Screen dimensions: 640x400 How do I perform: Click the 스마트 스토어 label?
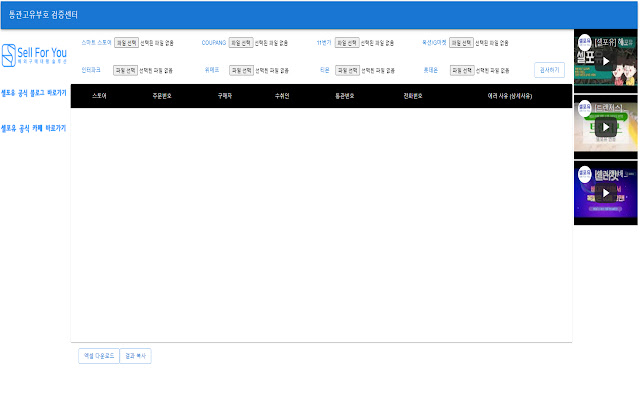pyautogui.click(x=96, y=42)
